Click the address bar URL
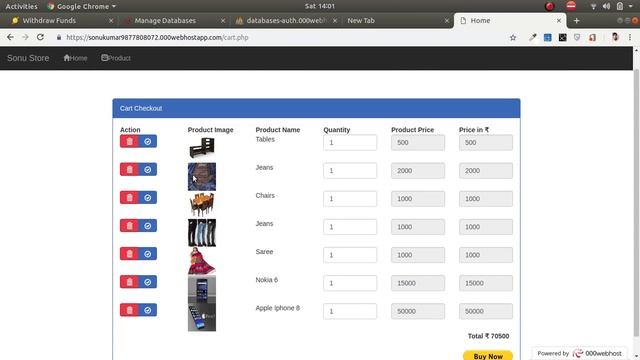Screen dimensions: 640x360 click(157, 38)
